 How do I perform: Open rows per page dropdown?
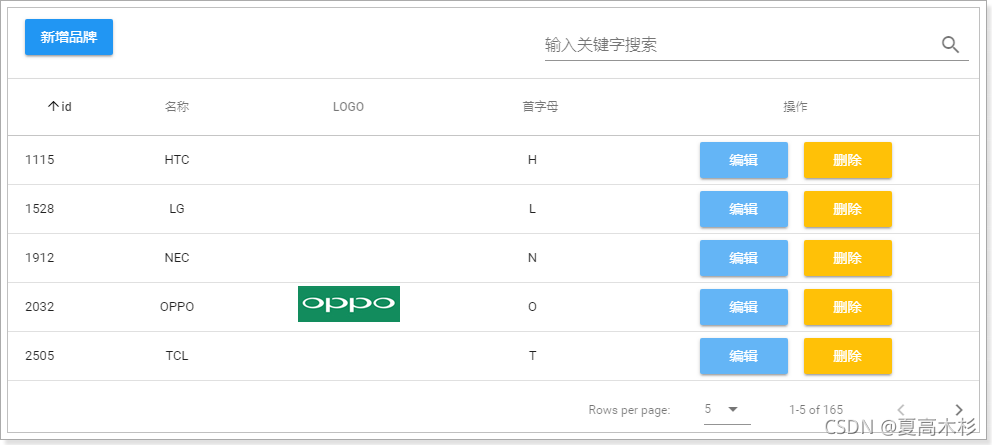pyautogui.click(x=727, y=410)
